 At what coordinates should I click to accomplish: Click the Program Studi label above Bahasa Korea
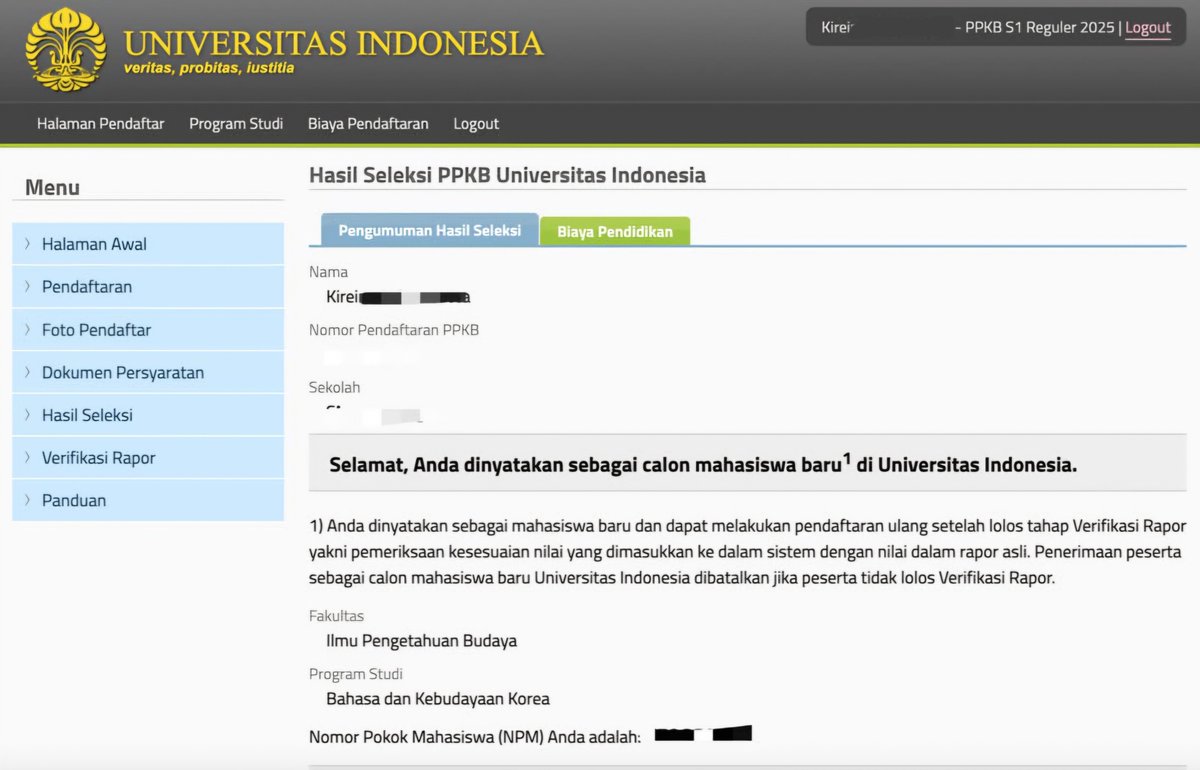click(356, 674)
